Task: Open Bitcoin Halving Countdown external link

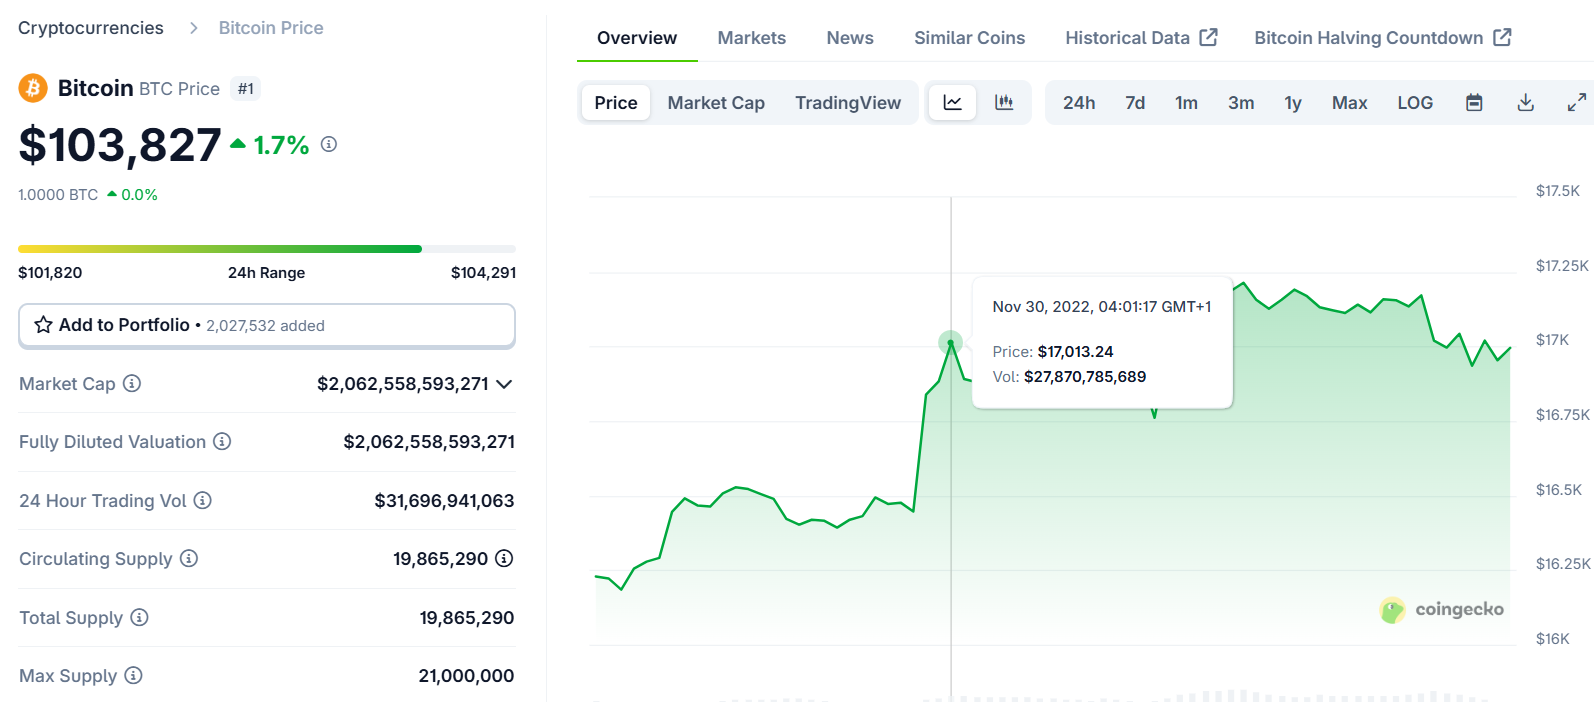Action: (1382, 38)
